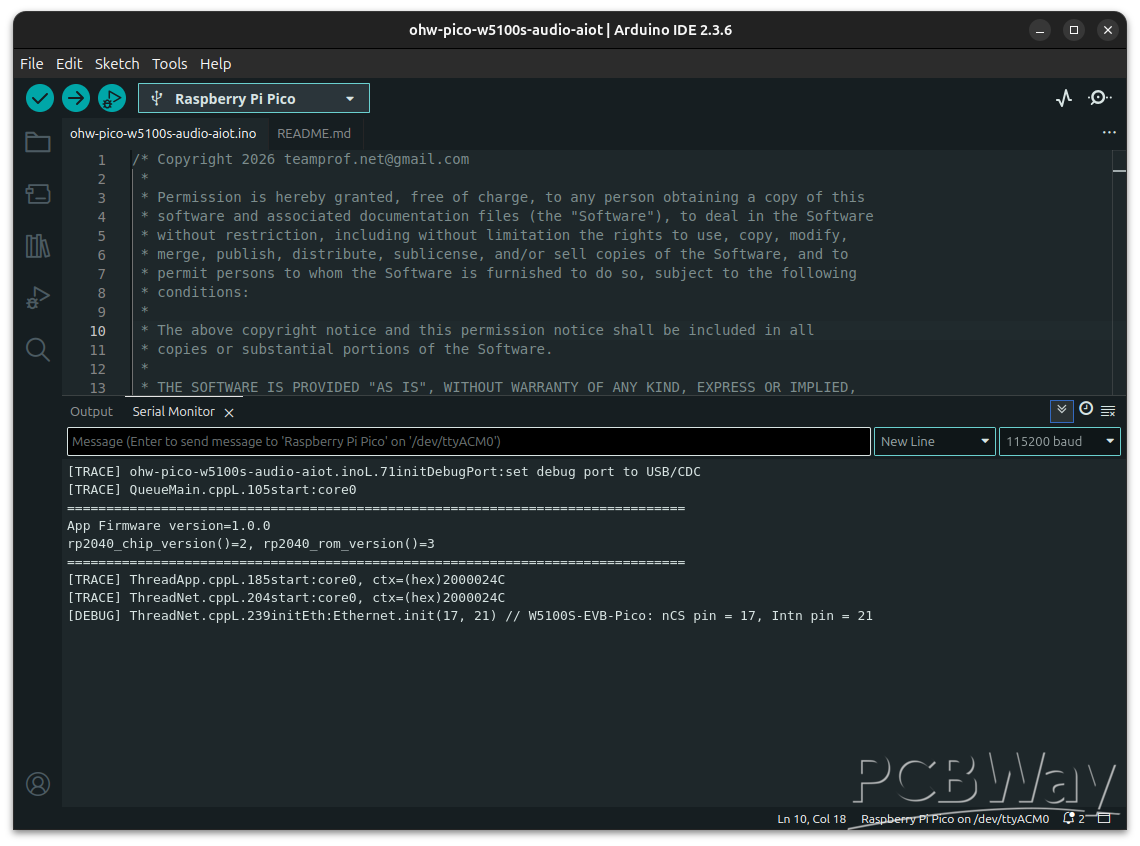Toggle timestamp clock in Serial Monitor

click(1086, 410)
